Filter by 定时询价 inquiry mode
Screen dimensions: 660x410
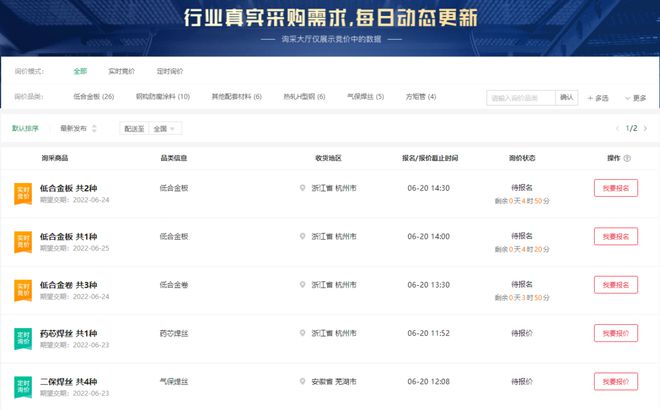pos(170,72)
